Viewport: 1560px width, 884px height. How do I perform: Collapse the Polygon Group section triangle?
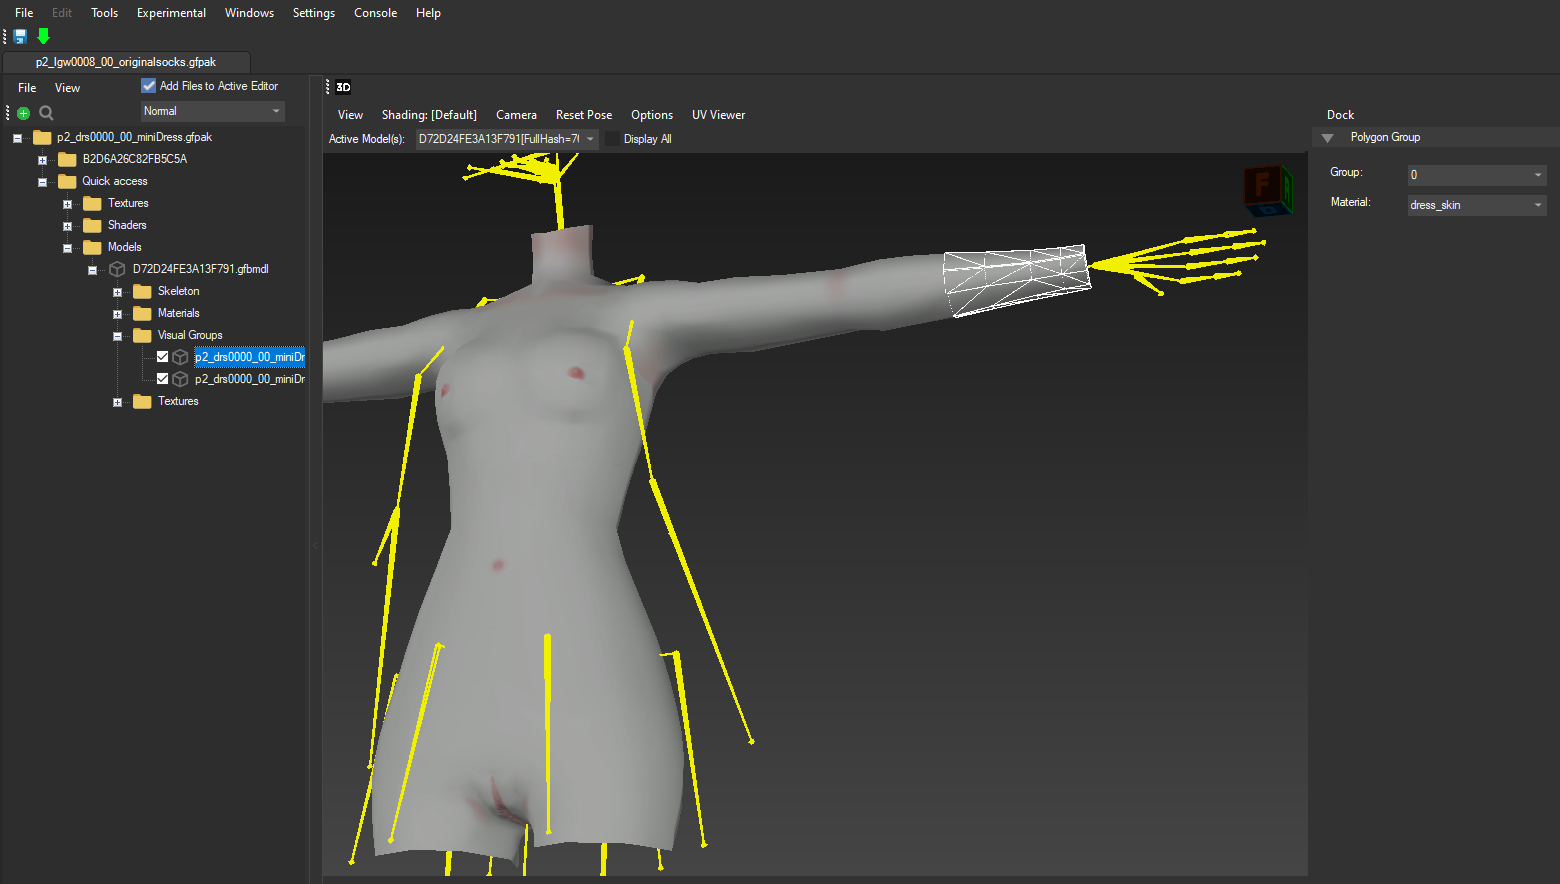pos(1328,138)
